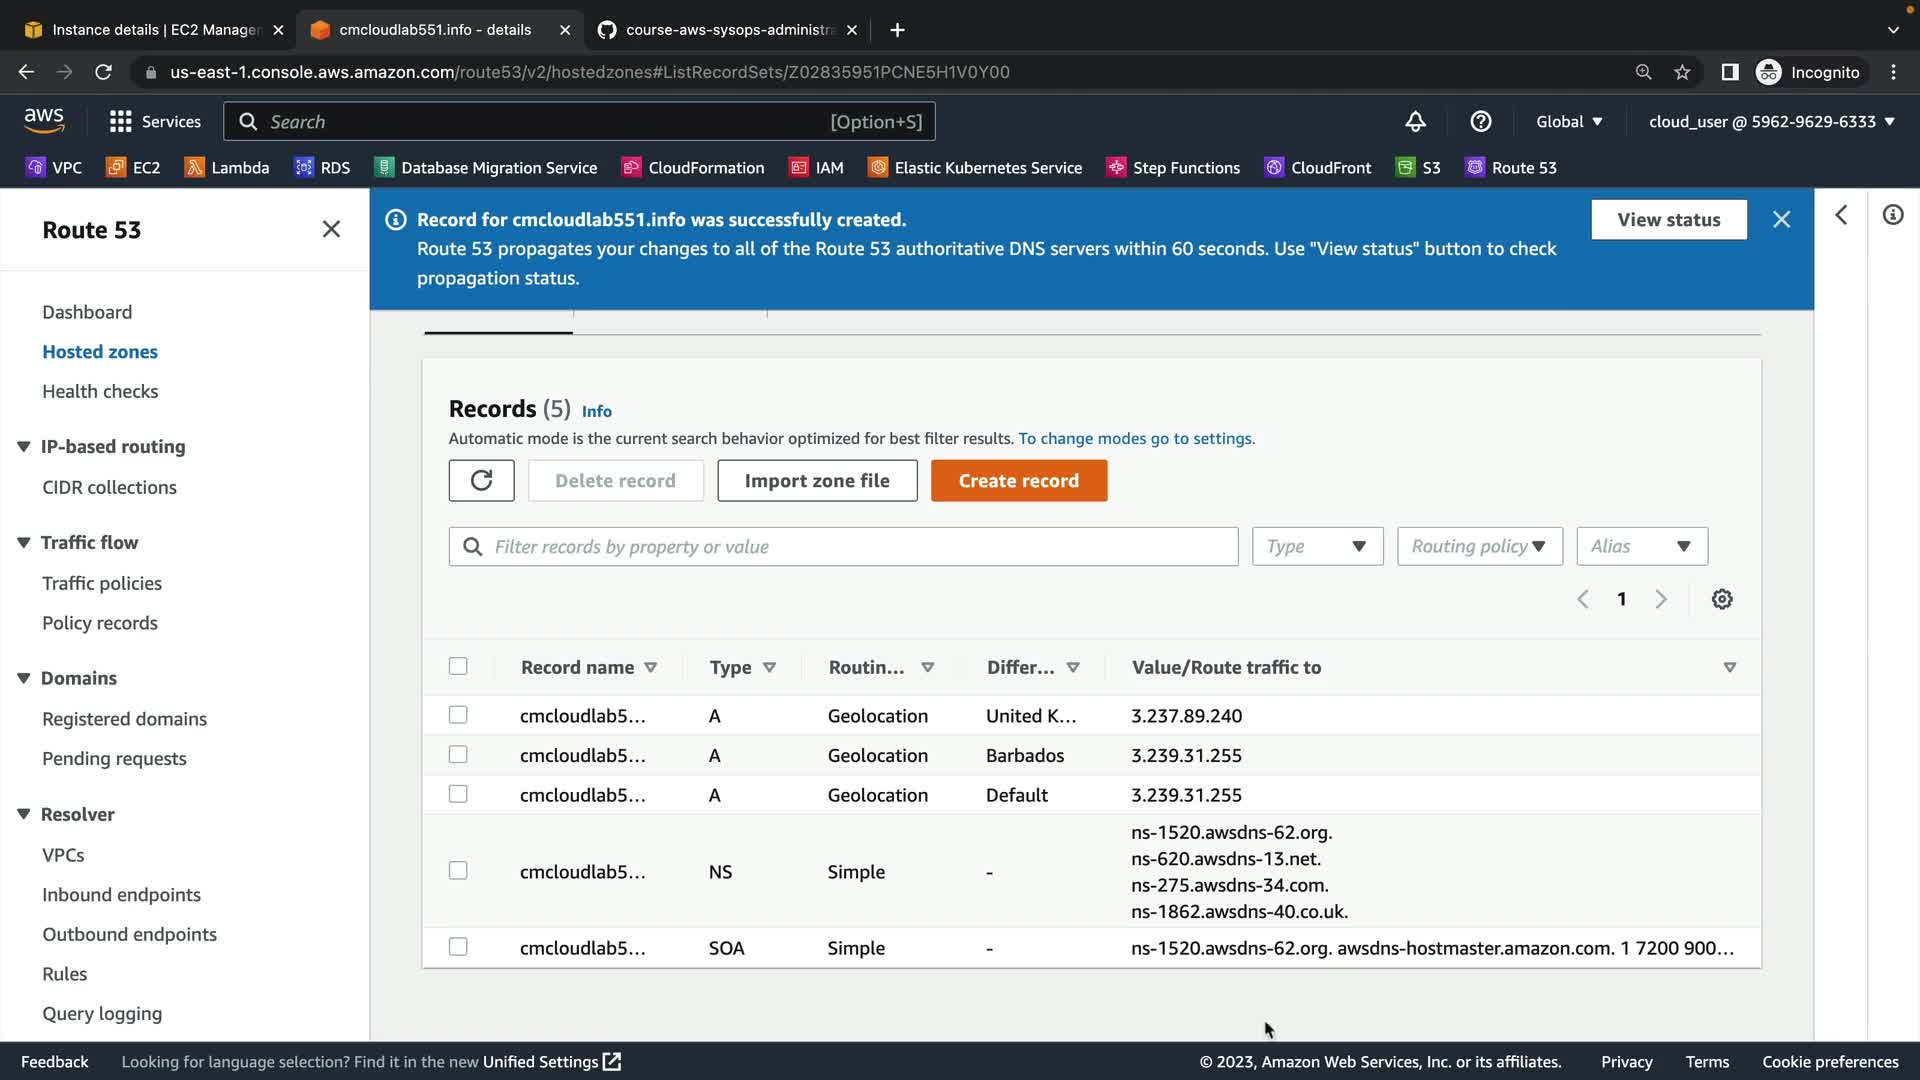
Task: Open the Type filter dropdown
Action: pyautogui.click(x=1317, y=547)
